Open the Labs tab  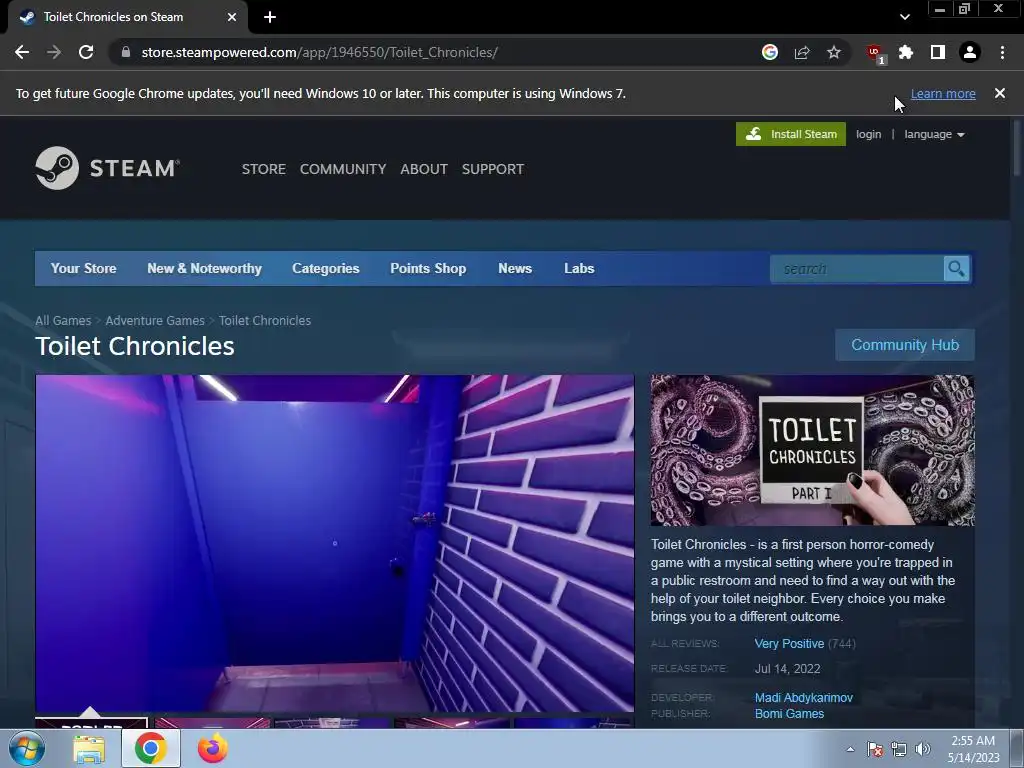[x=579, y=268]
